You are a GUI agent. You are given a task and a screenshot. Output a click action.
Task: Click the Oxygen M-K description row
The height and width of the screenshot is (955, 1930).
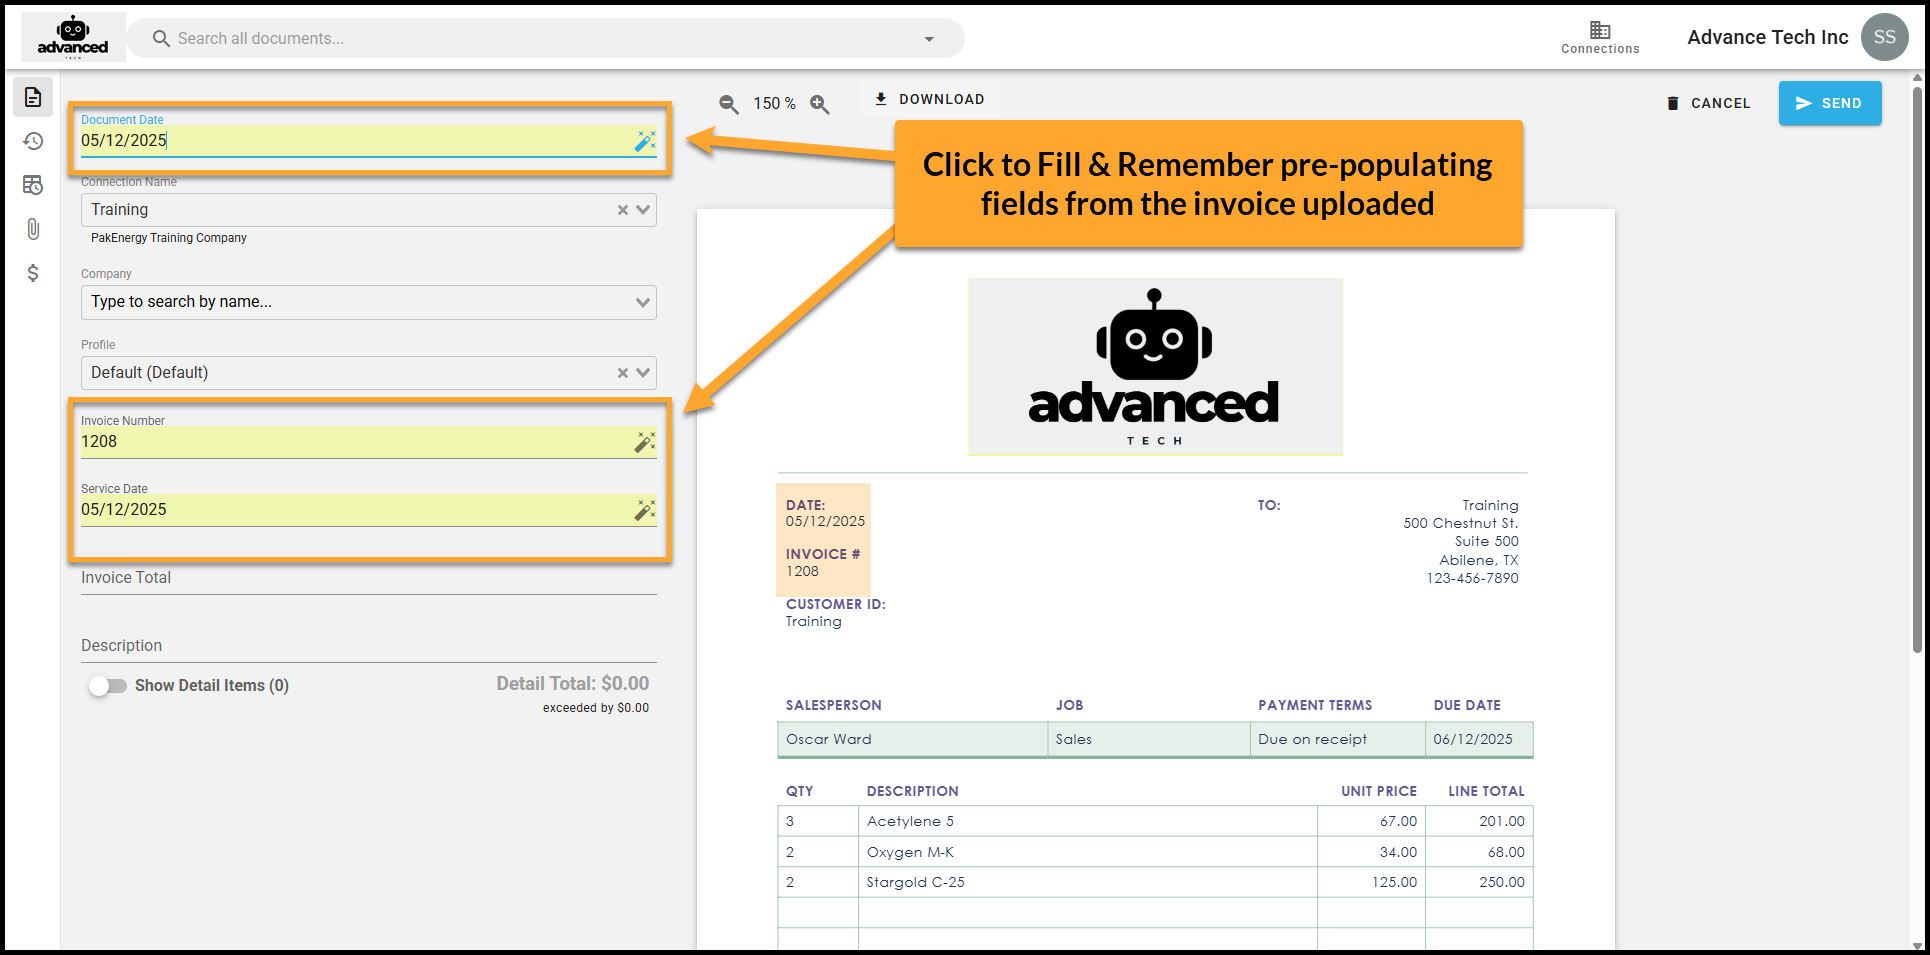pos(1087,853)
